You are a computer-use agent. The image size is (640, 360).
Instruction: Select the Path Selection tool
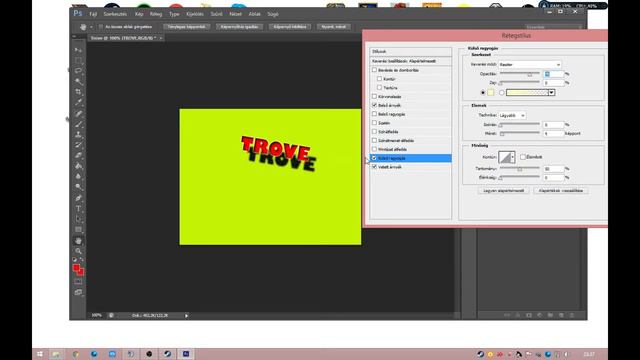[x=78, y=219]
